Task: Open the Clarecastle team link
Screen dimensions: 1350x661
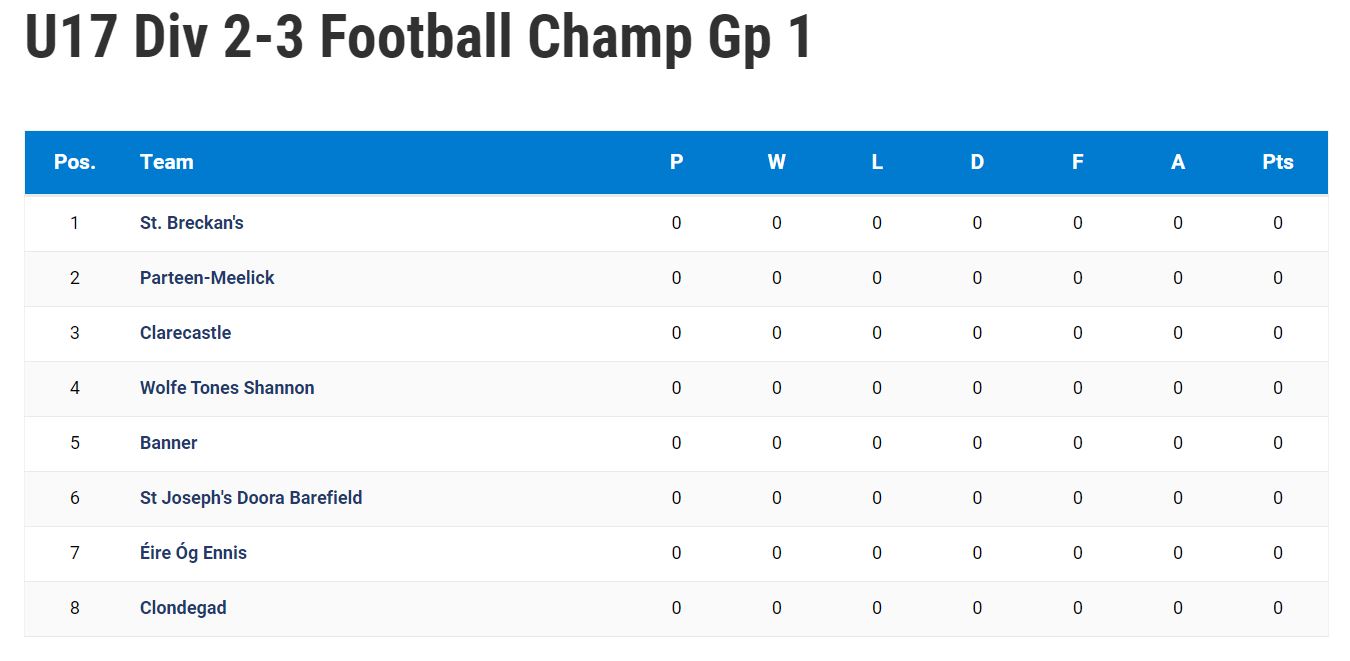Action: coord(185,333)
